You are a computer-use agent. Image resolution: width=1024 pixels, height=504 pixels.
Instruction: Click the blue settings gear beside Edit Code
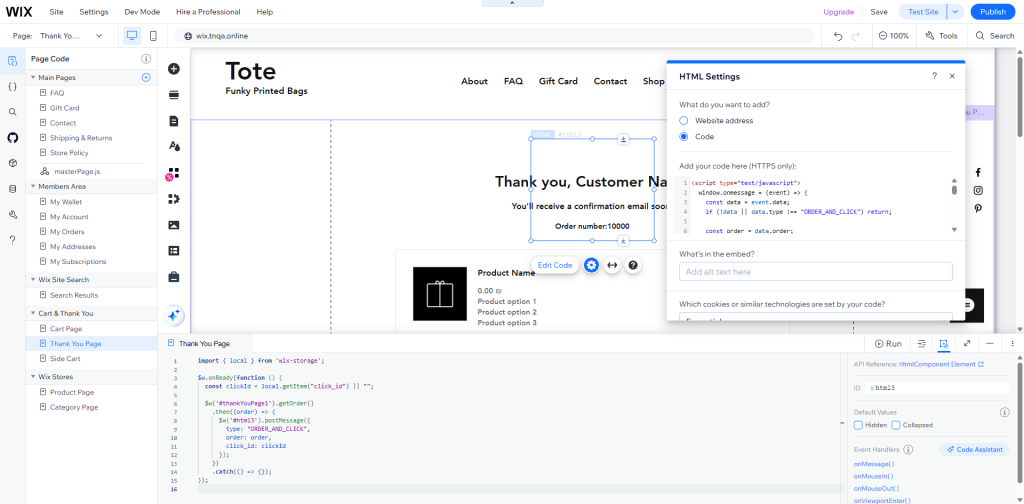click(x=591, y=265)
